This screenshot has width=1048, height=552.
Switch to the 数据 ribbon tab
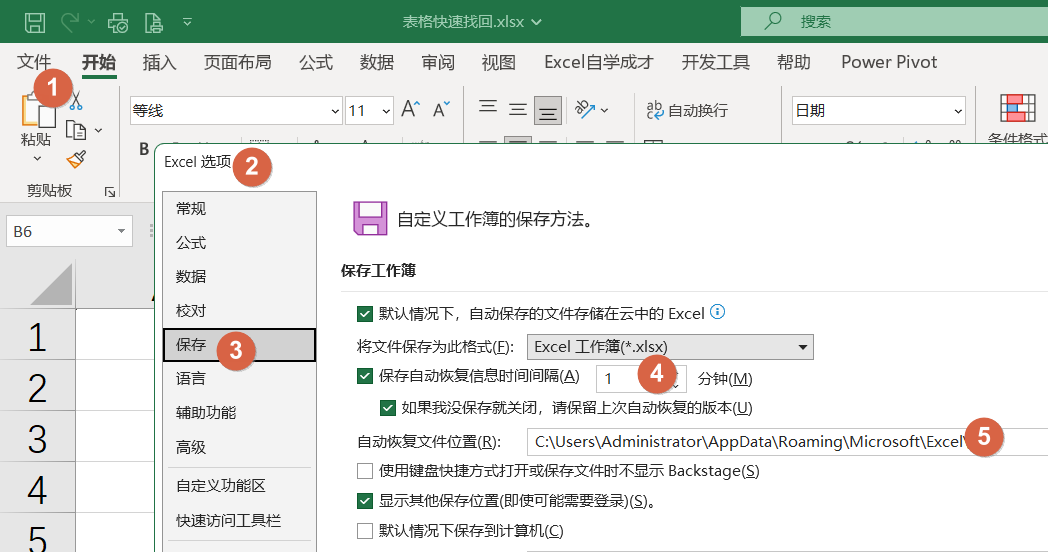tap(376, 62)
